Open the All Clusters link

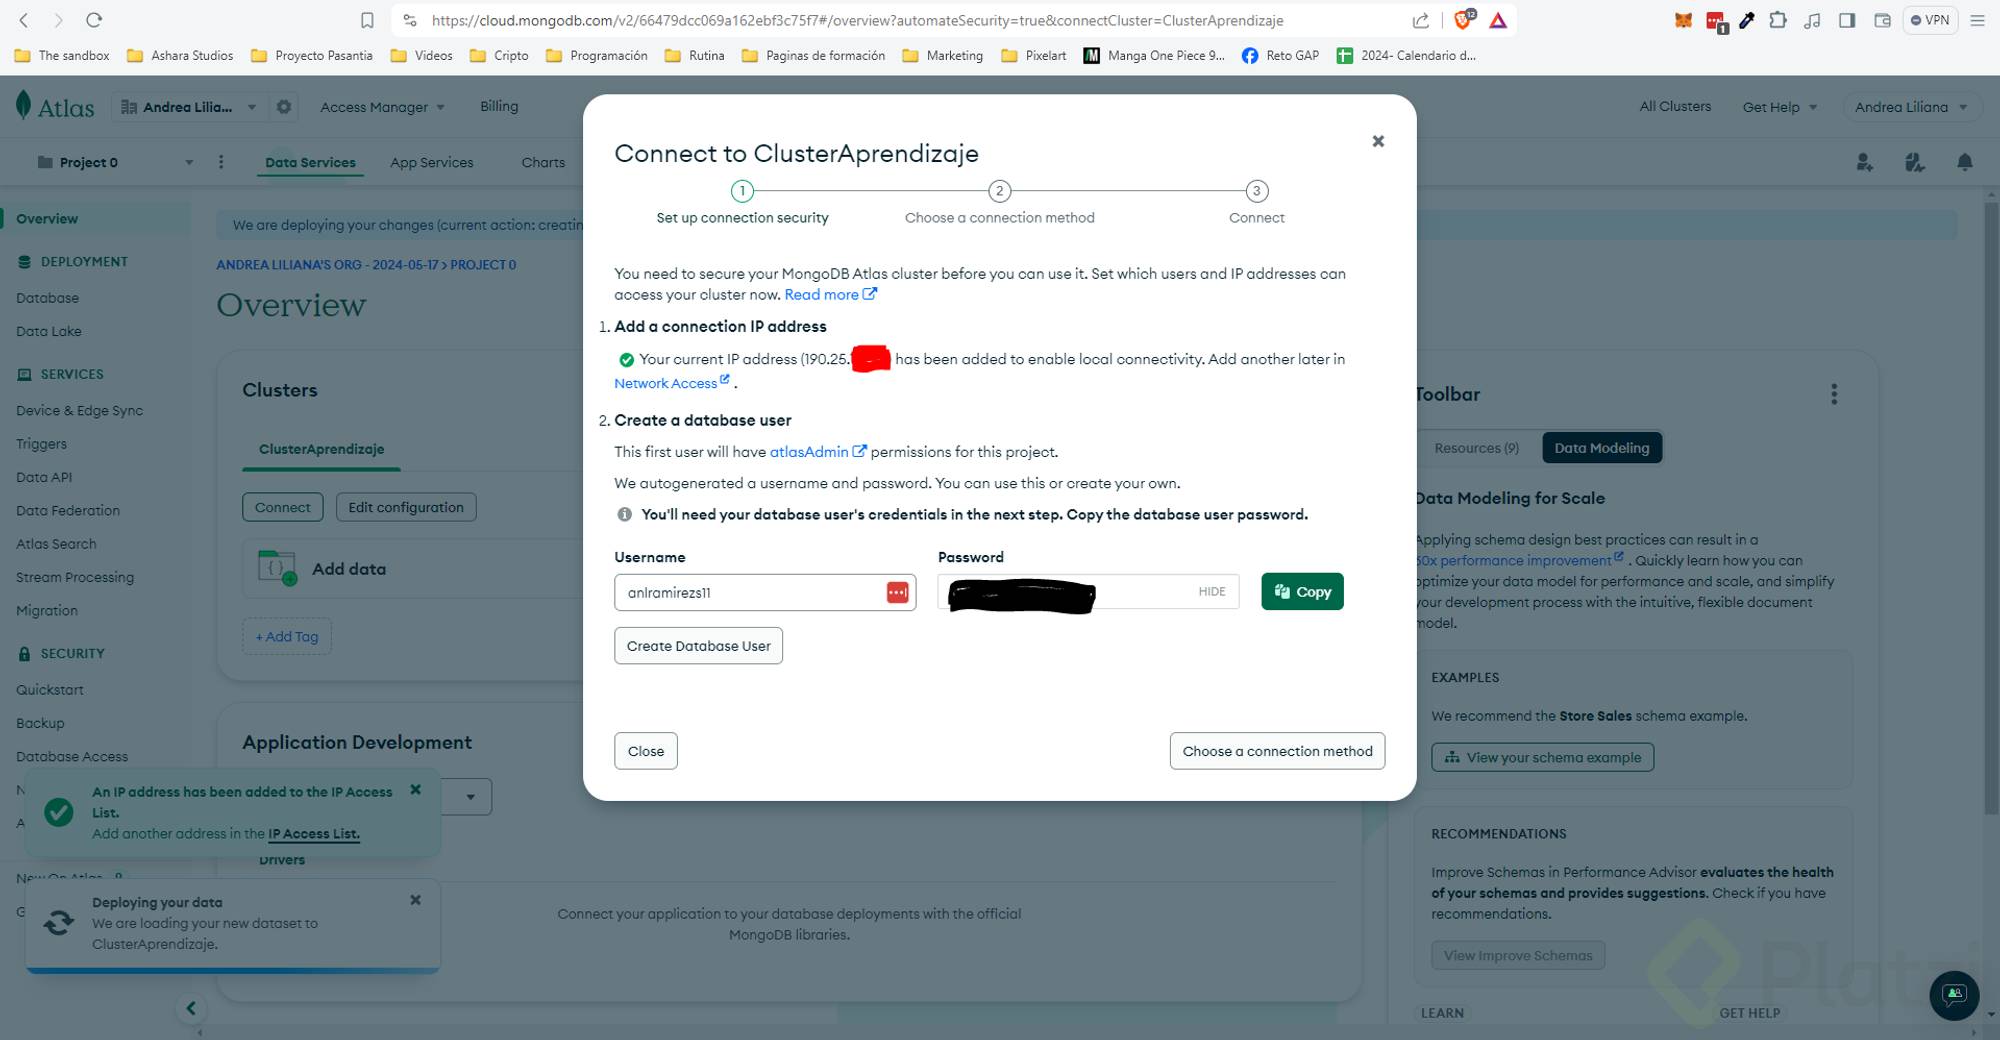tap(1675, 106)
